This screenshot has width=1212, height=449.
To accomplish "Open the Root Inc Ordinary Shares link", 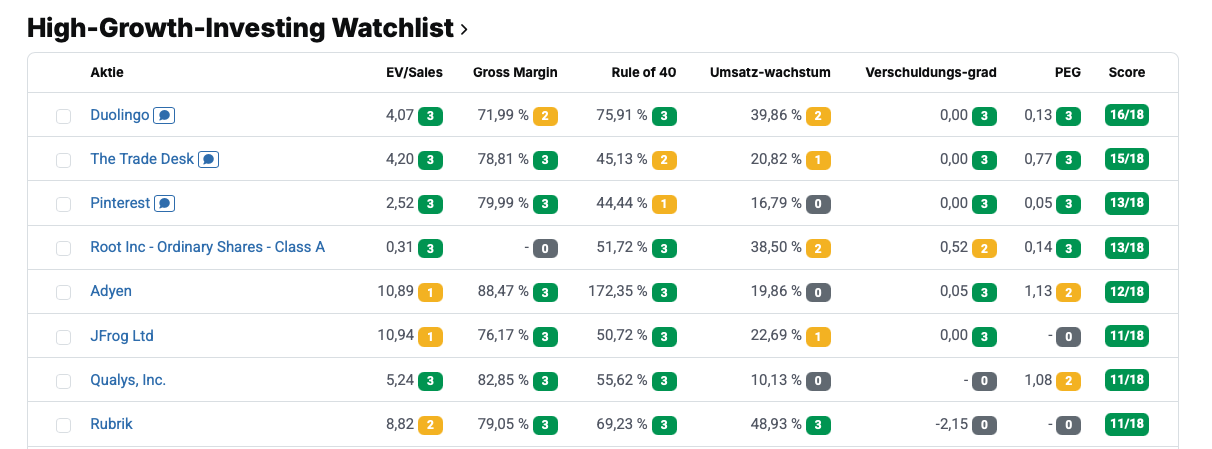I will coord(207,247).
